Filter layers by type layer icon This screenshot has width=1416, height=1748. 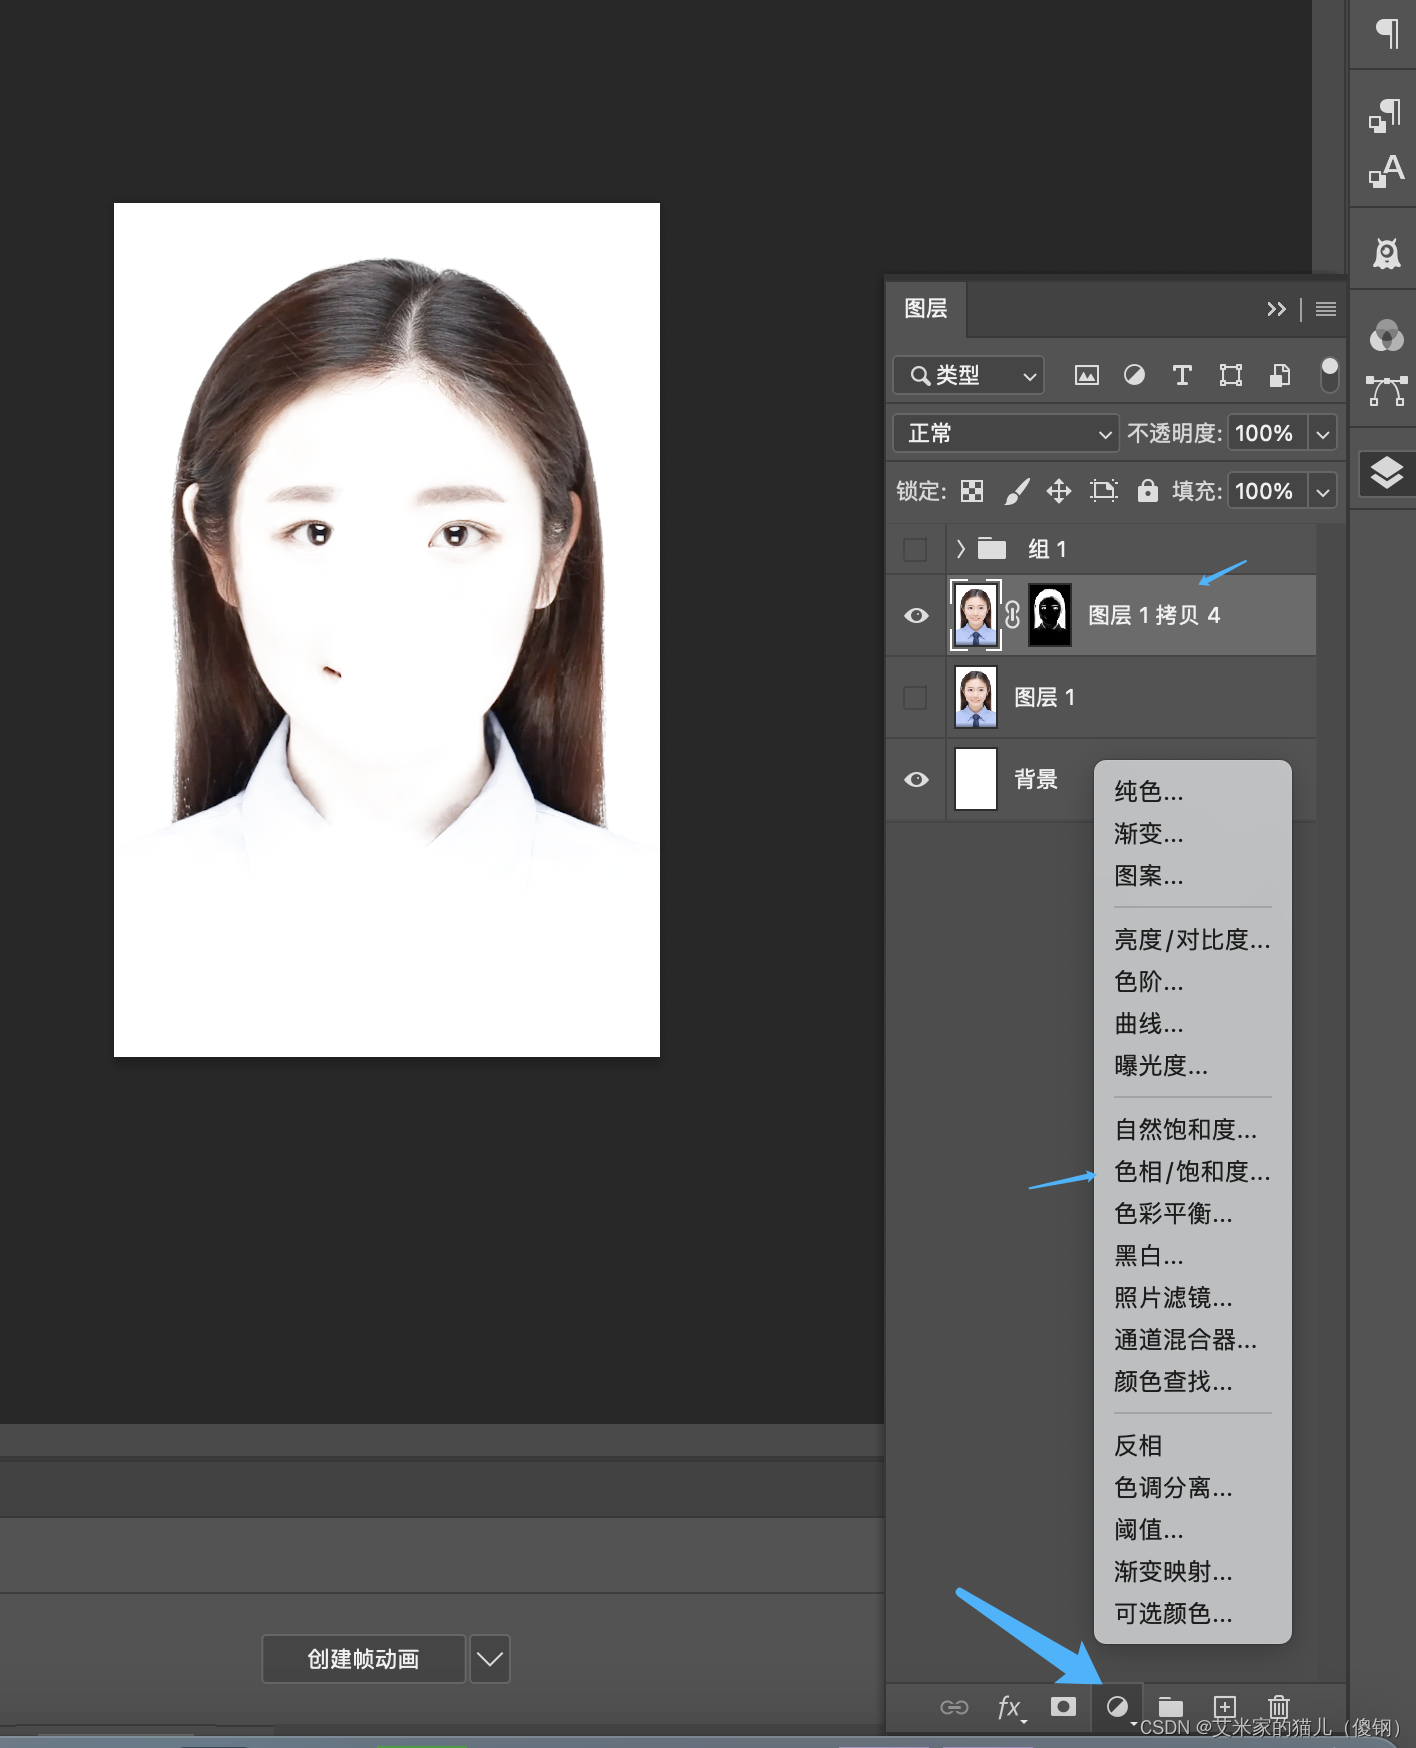[x=1182, y=375]
